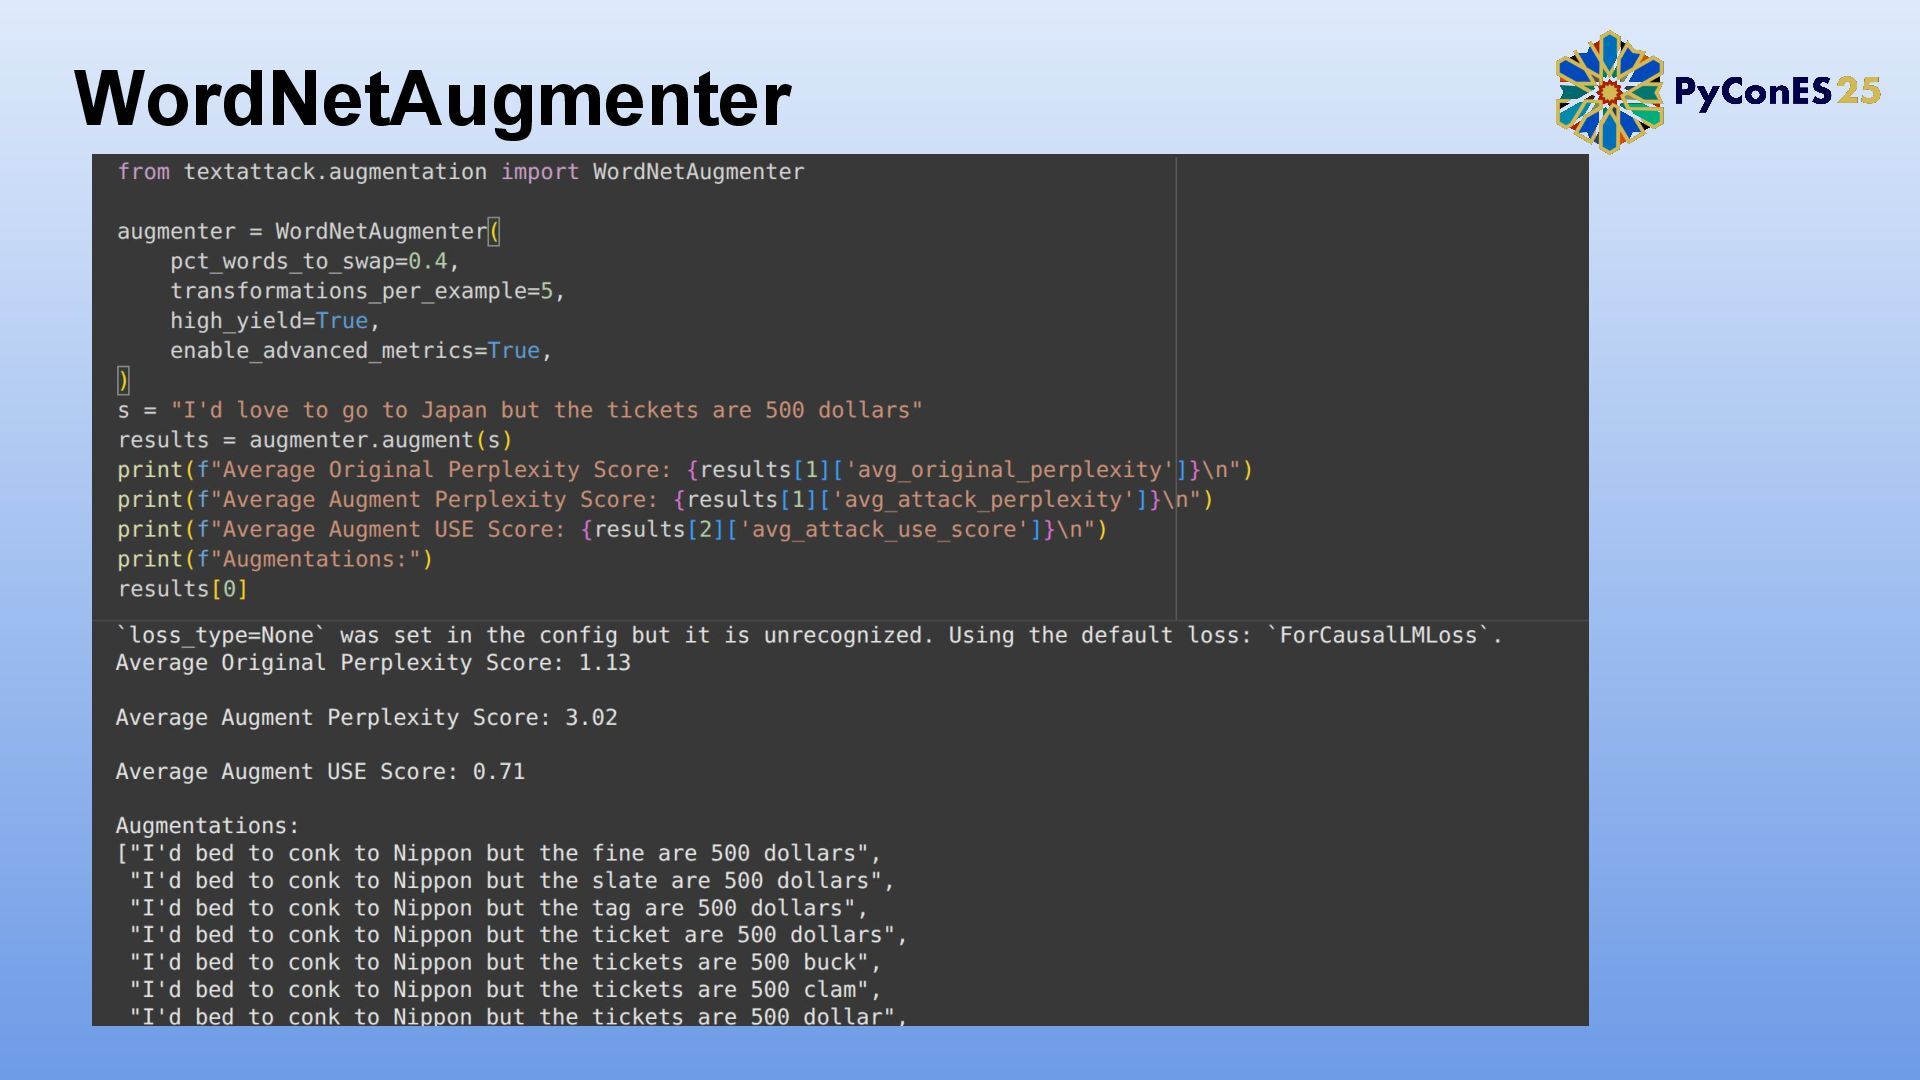This screenshot has width=1920, height=1080.
Task: Click augmentation ending with '500 clam'
Action: coord(505,990)
